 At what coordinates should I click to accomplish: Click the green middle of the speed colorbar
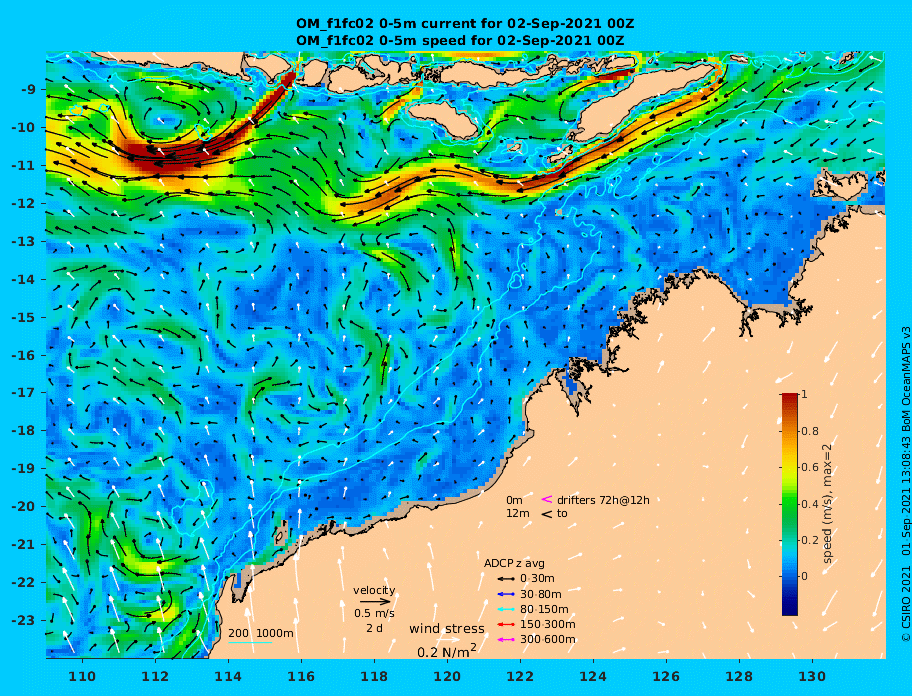789,504
